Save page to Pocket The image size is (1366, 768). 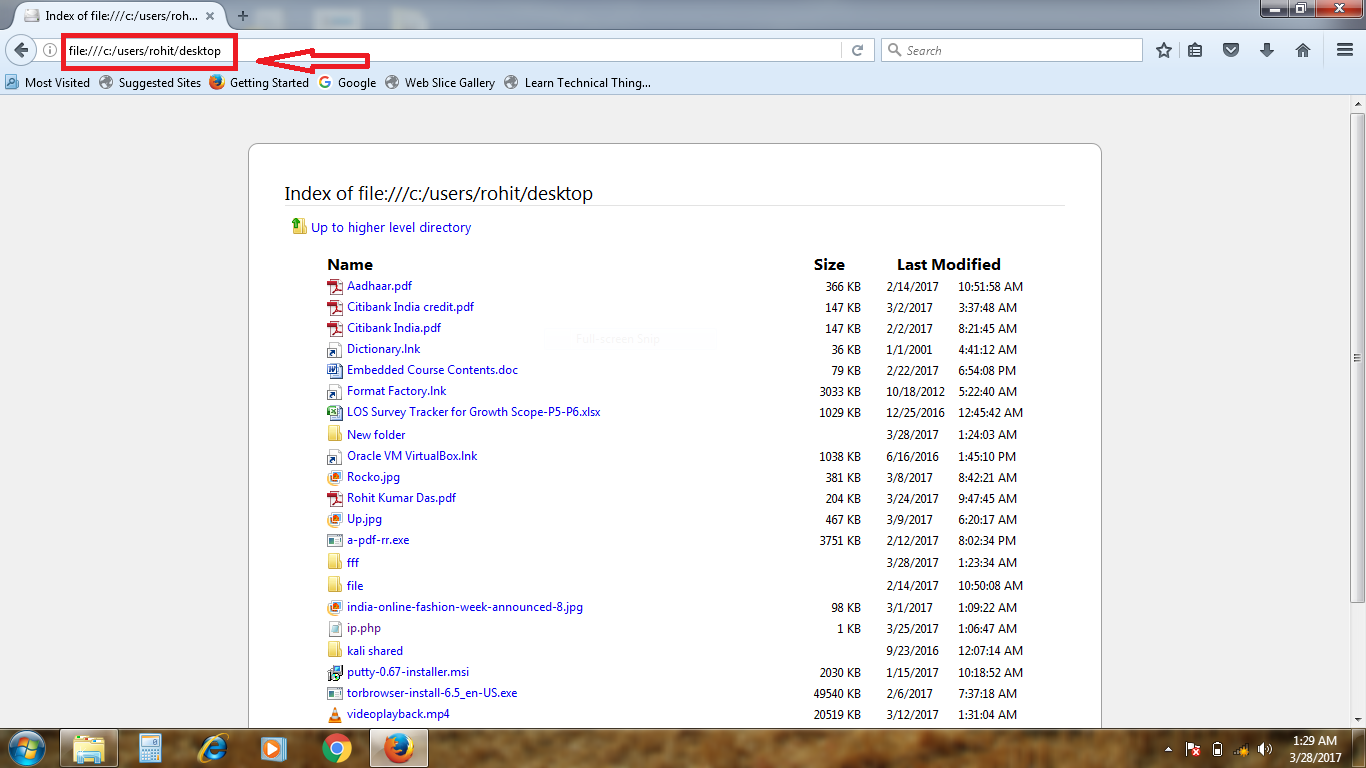1231,50
